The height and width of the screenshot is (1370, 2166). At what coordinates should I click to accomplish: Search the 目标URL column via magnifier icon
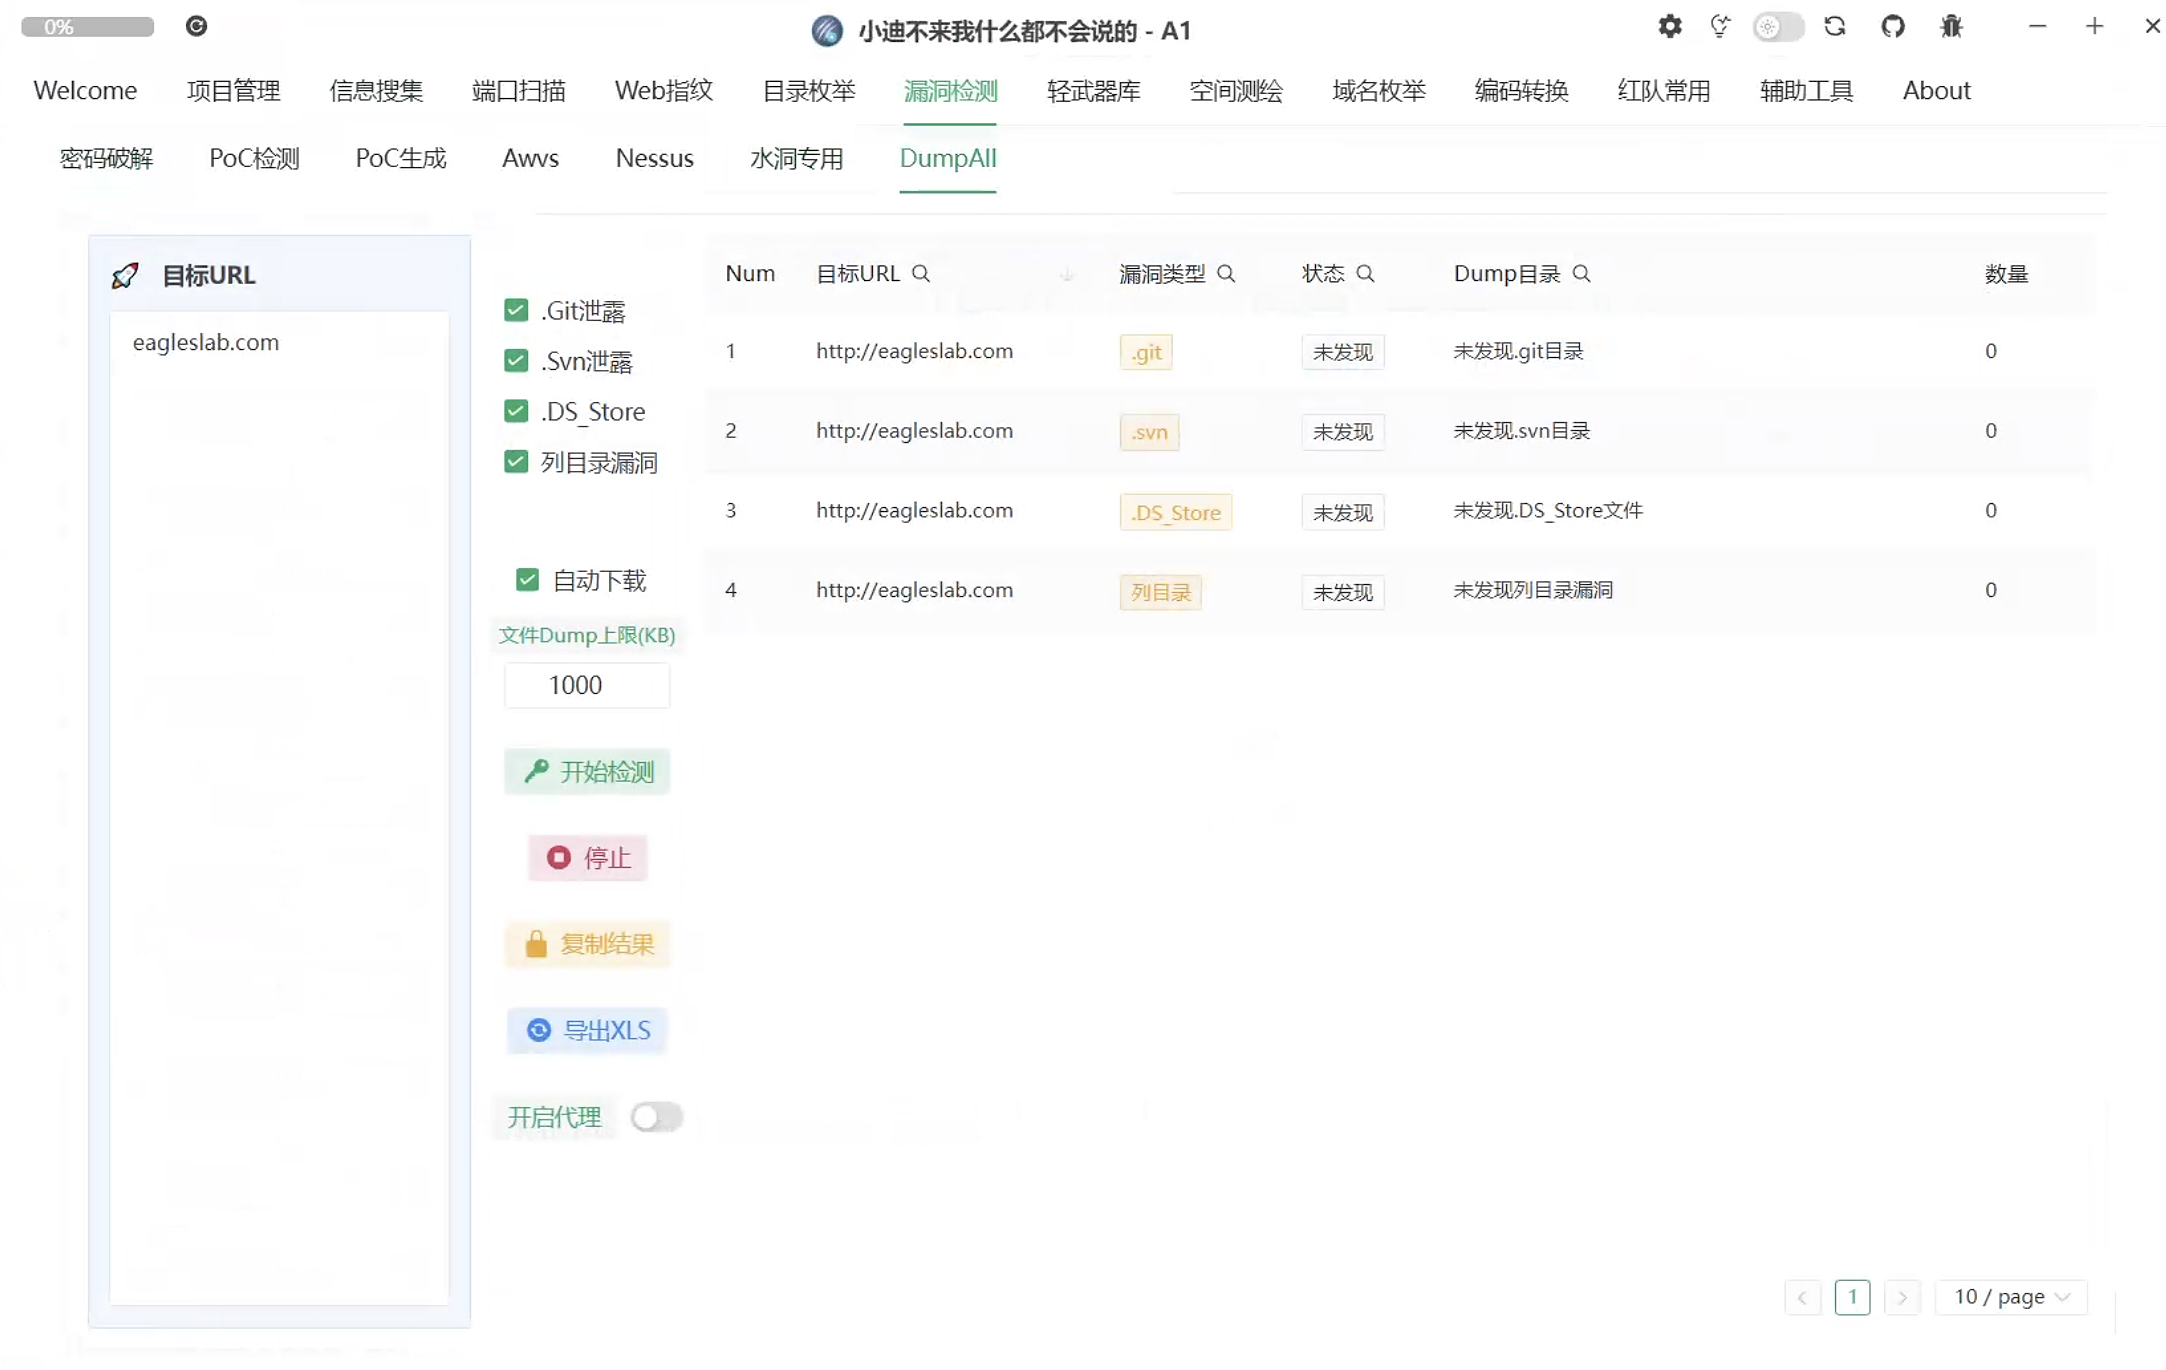point(921,274)
